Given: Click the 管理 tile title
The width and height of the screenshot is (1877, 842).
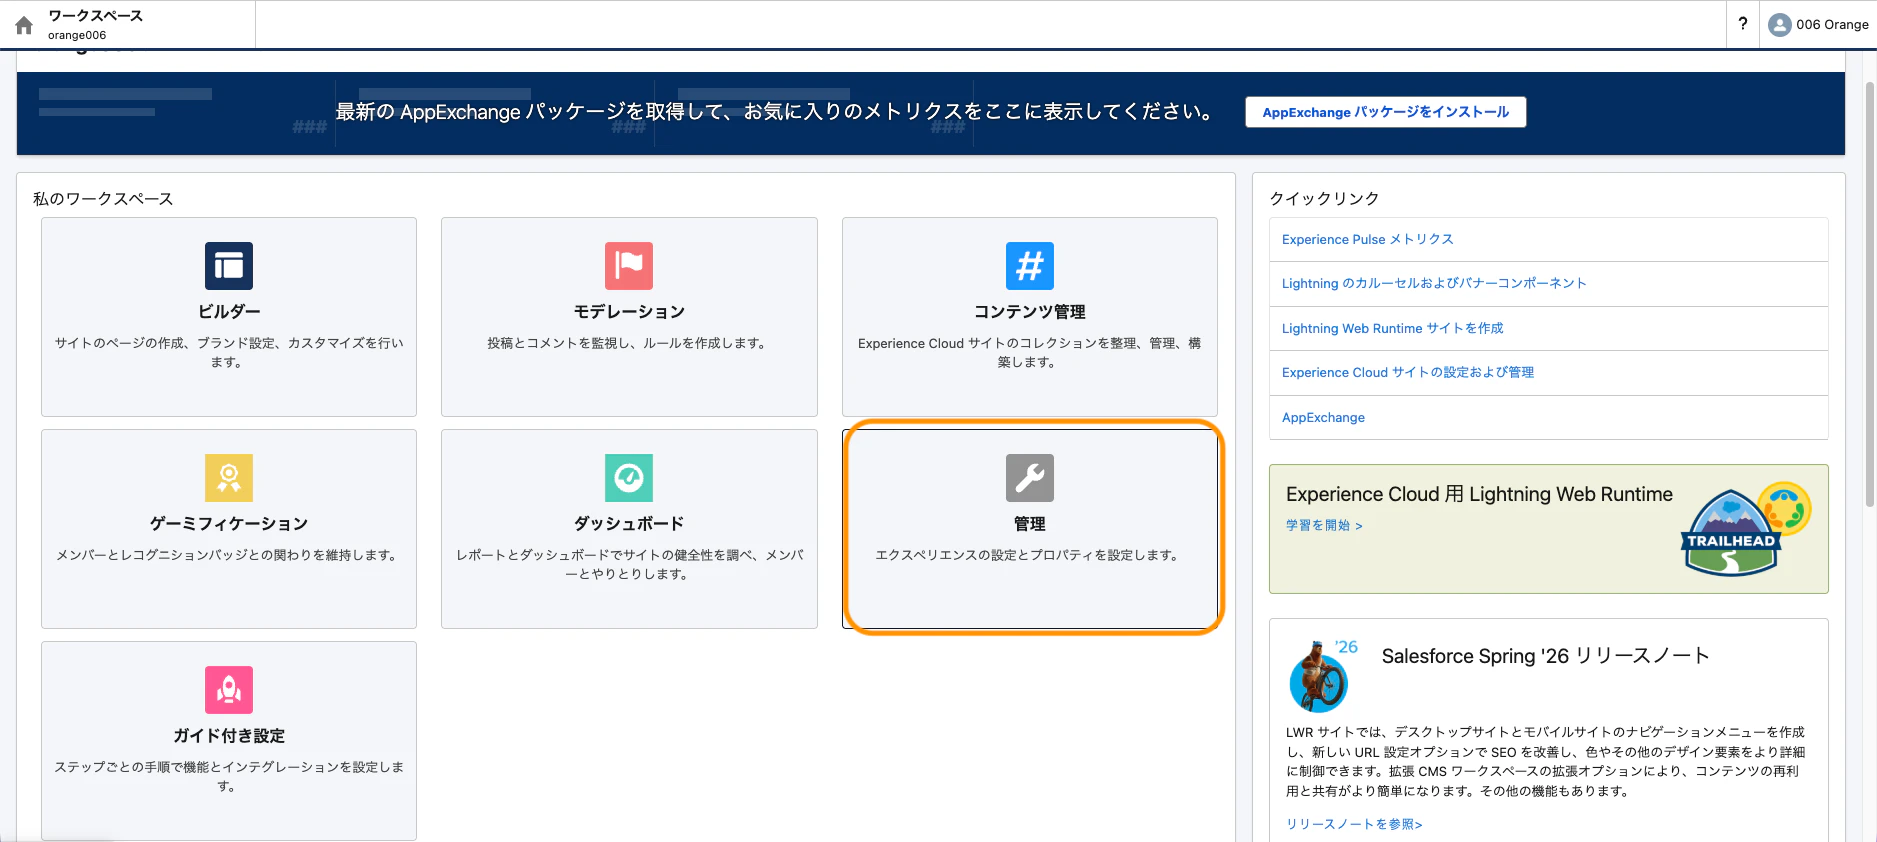Looking at the screenshot, I should click(1030, 524).
